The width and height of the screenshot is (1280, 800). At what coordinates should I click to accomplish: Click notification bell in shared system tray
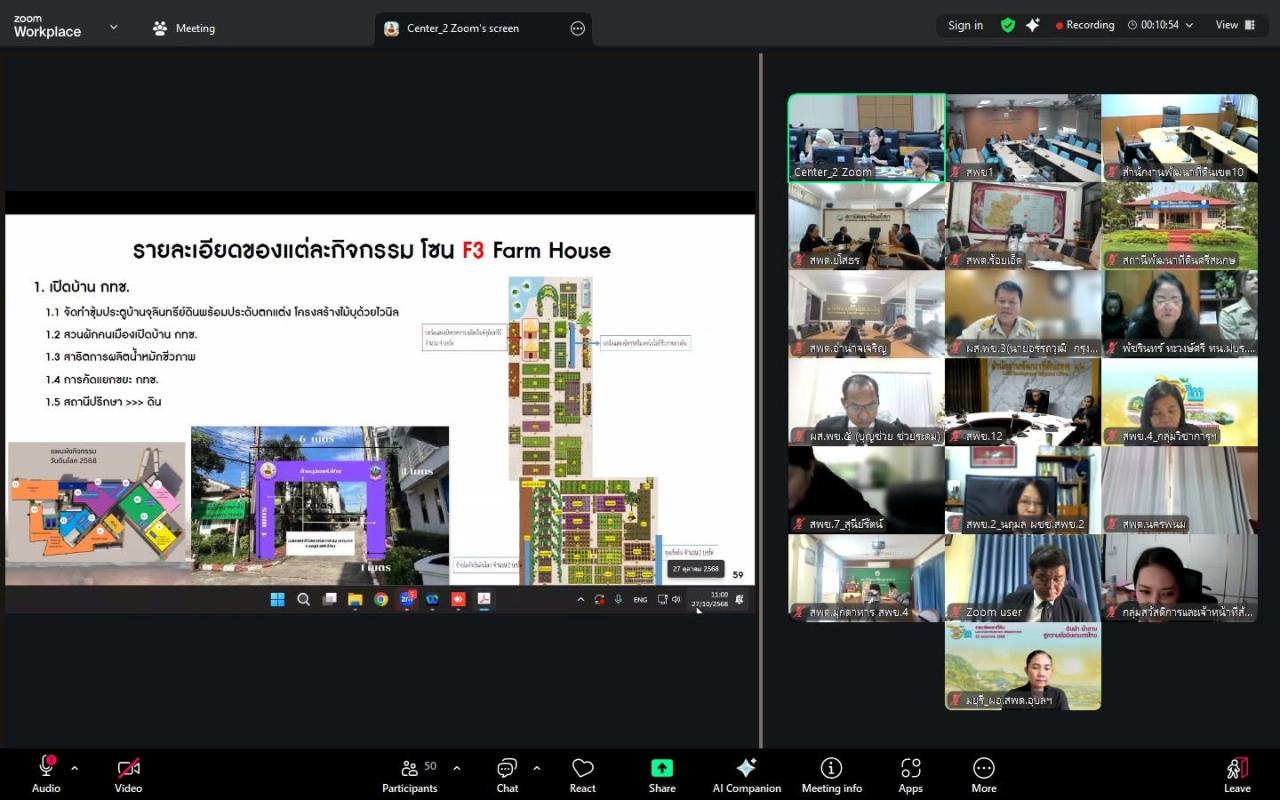(x=740, y=599)
